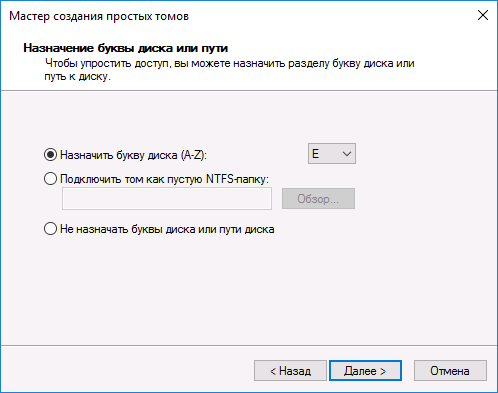Click the title bar "Мастер создания простых томов"
The image size is (498, 393).
click(99, 16)
